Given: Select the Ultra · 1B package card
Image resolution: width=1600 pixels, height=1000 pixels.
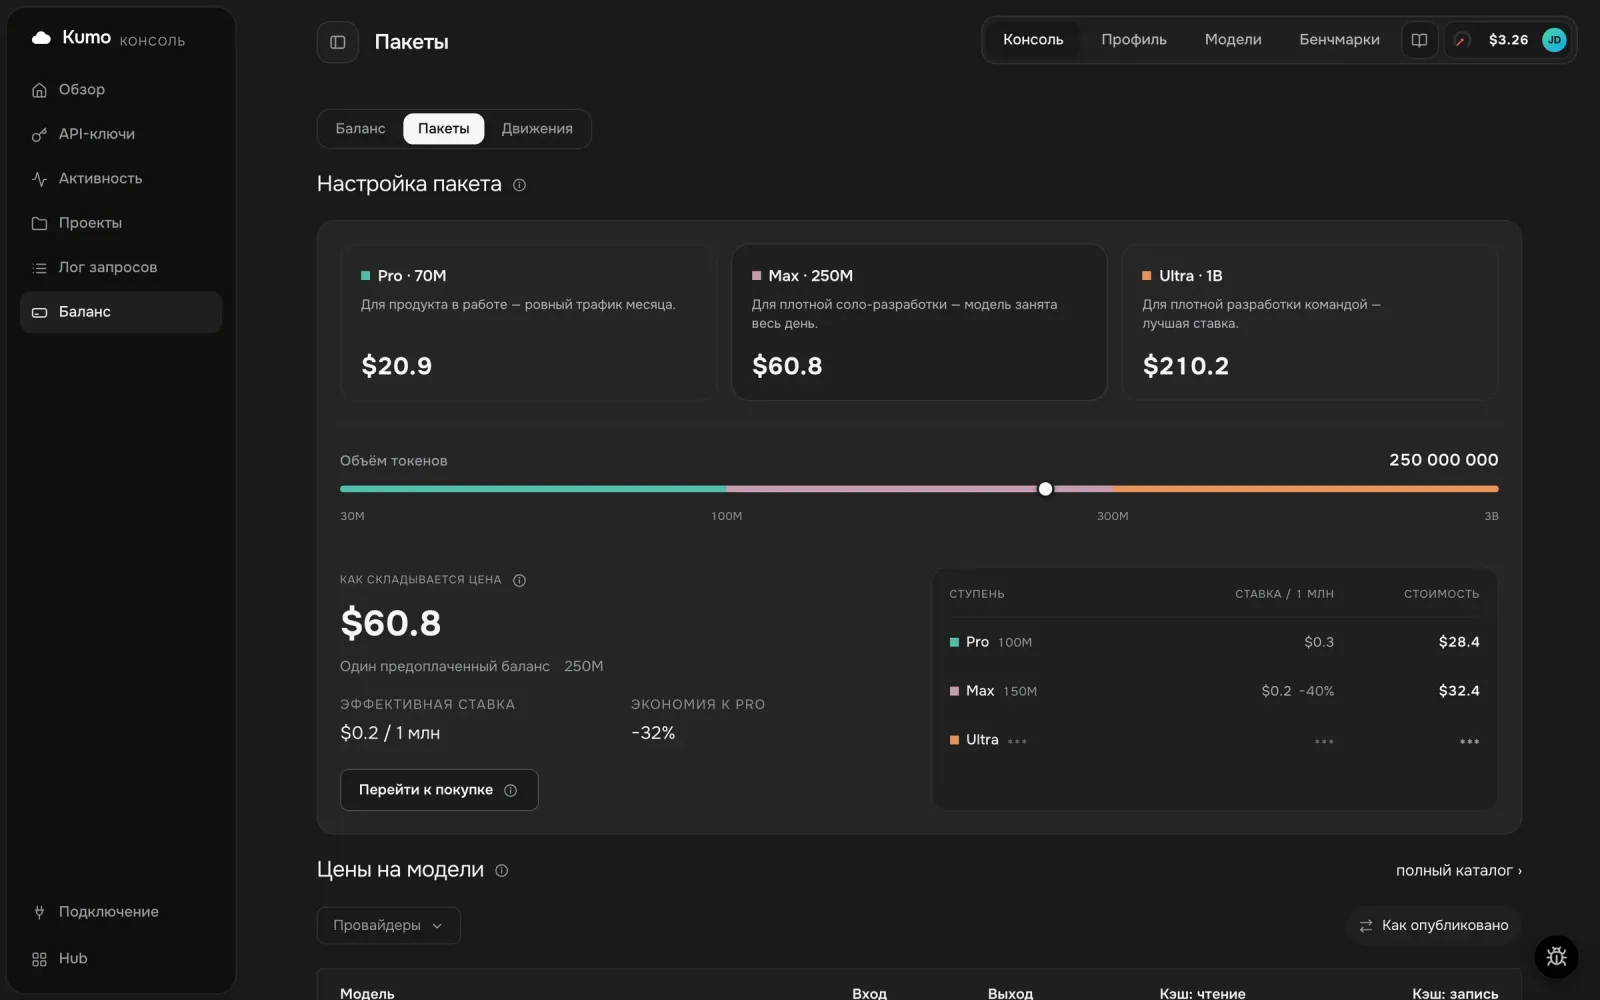Looking at the screenshot, I should 1310,323.
